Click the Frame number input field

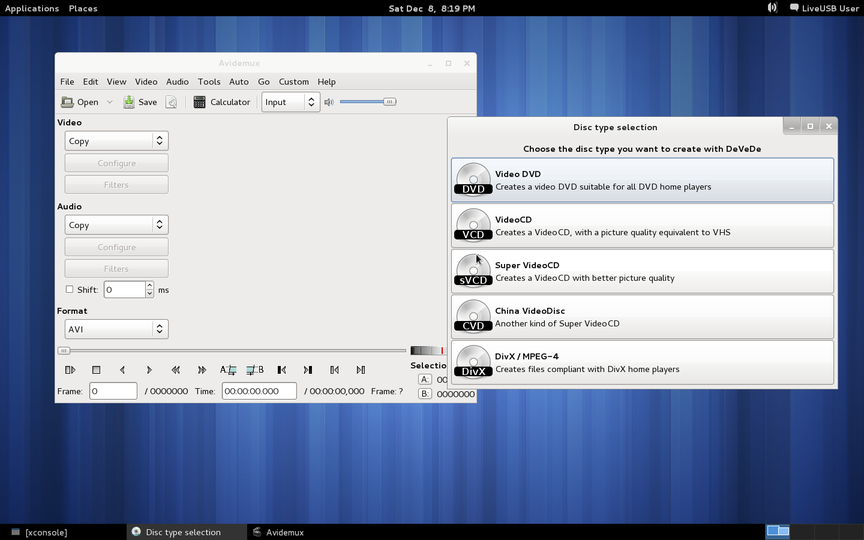click(113, 392)
